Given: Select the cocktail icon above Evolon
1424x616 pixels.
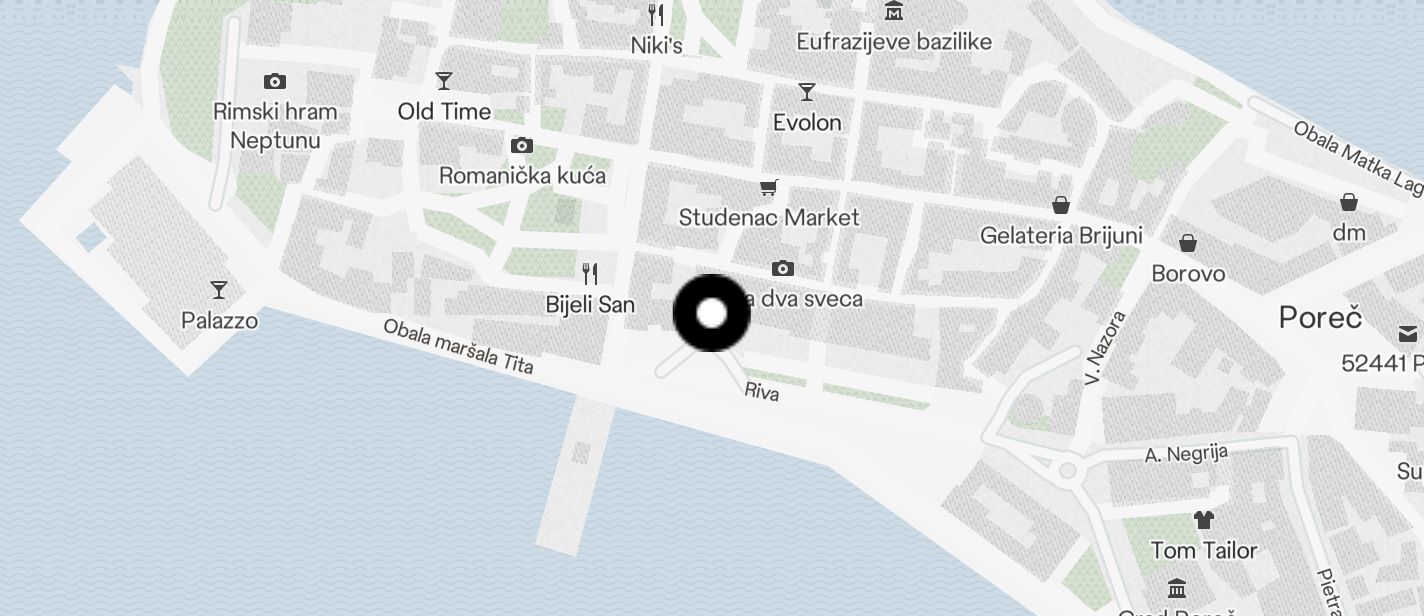Looking at the screenshot, I should [x=807, y=92].
